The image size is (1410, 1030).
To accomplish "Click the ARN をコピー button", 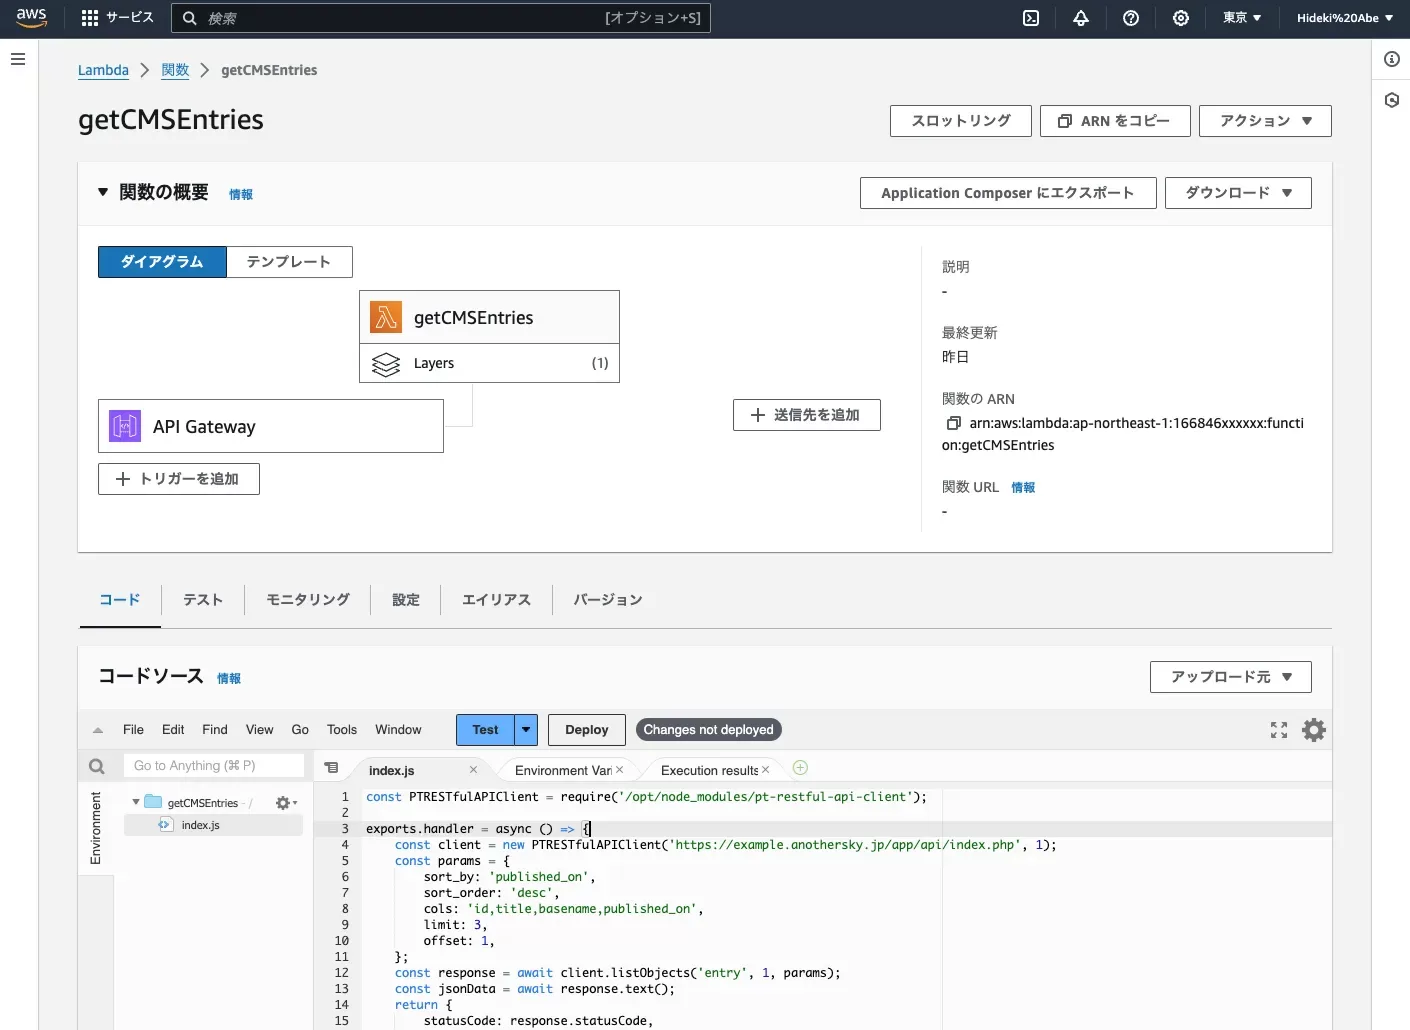I will (1115, 121).
